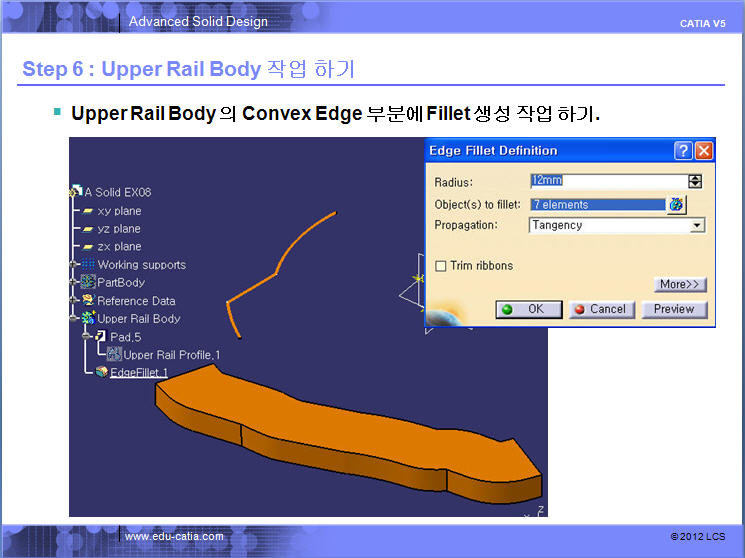The image size is (745, 558).
Task: Click the Working supports grid icon
Action: (x=88, y=265)
